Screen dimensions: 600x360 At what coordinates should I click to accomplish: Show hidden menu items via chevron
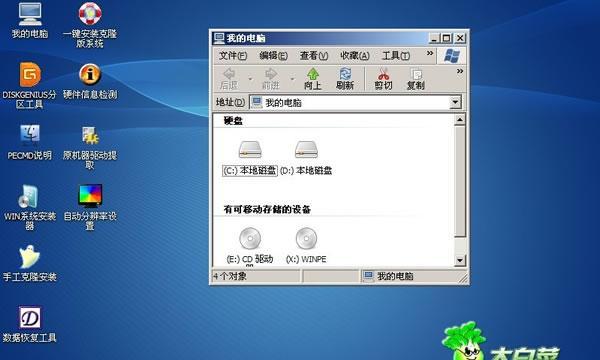tap(430, 53)
